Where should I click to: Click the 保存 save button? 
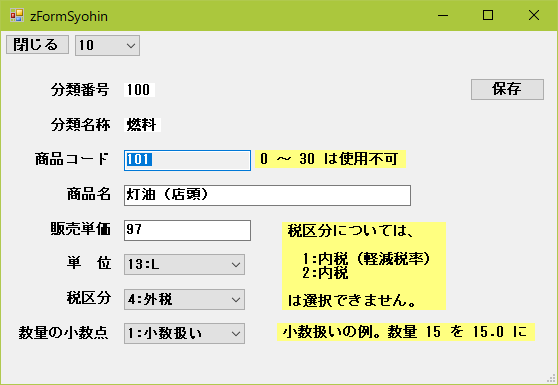[x=507, y=89]
